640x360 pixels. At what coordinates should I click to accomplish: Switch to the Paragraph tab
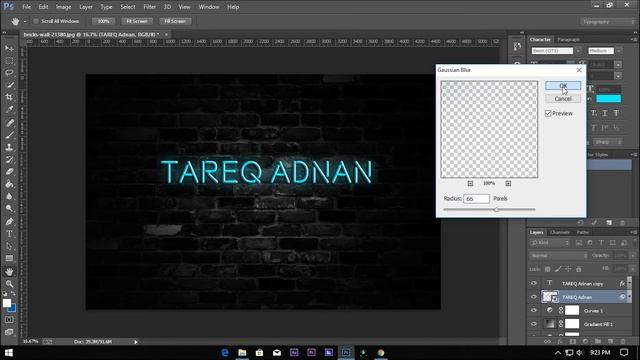point(569,40)
